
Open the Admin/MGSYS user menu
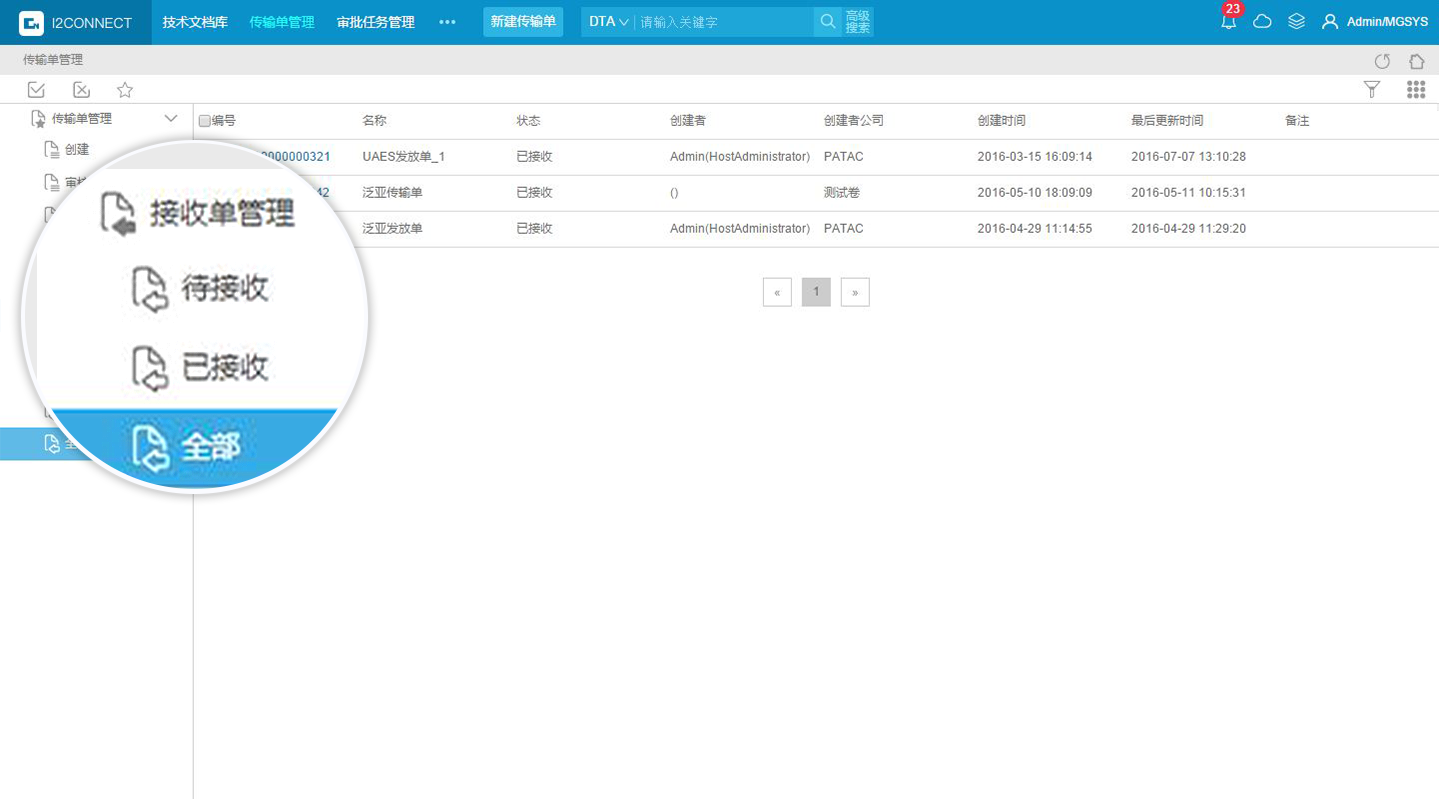(1375, 21)
